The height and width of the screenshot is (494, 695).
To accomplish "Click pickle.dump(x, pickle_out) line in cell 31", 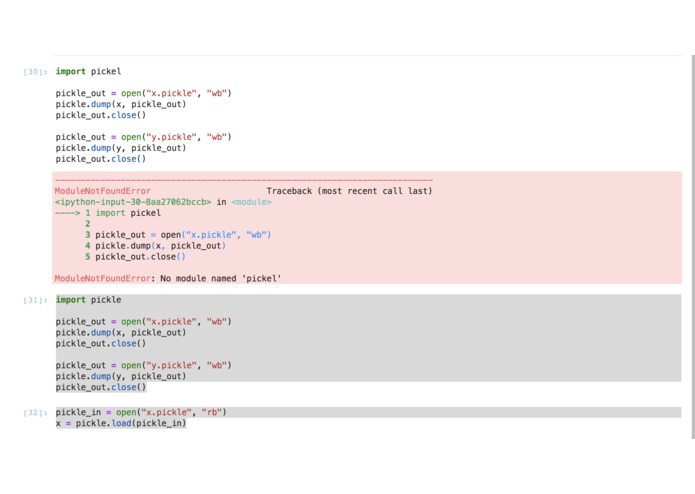I will [x=121, y=333].
